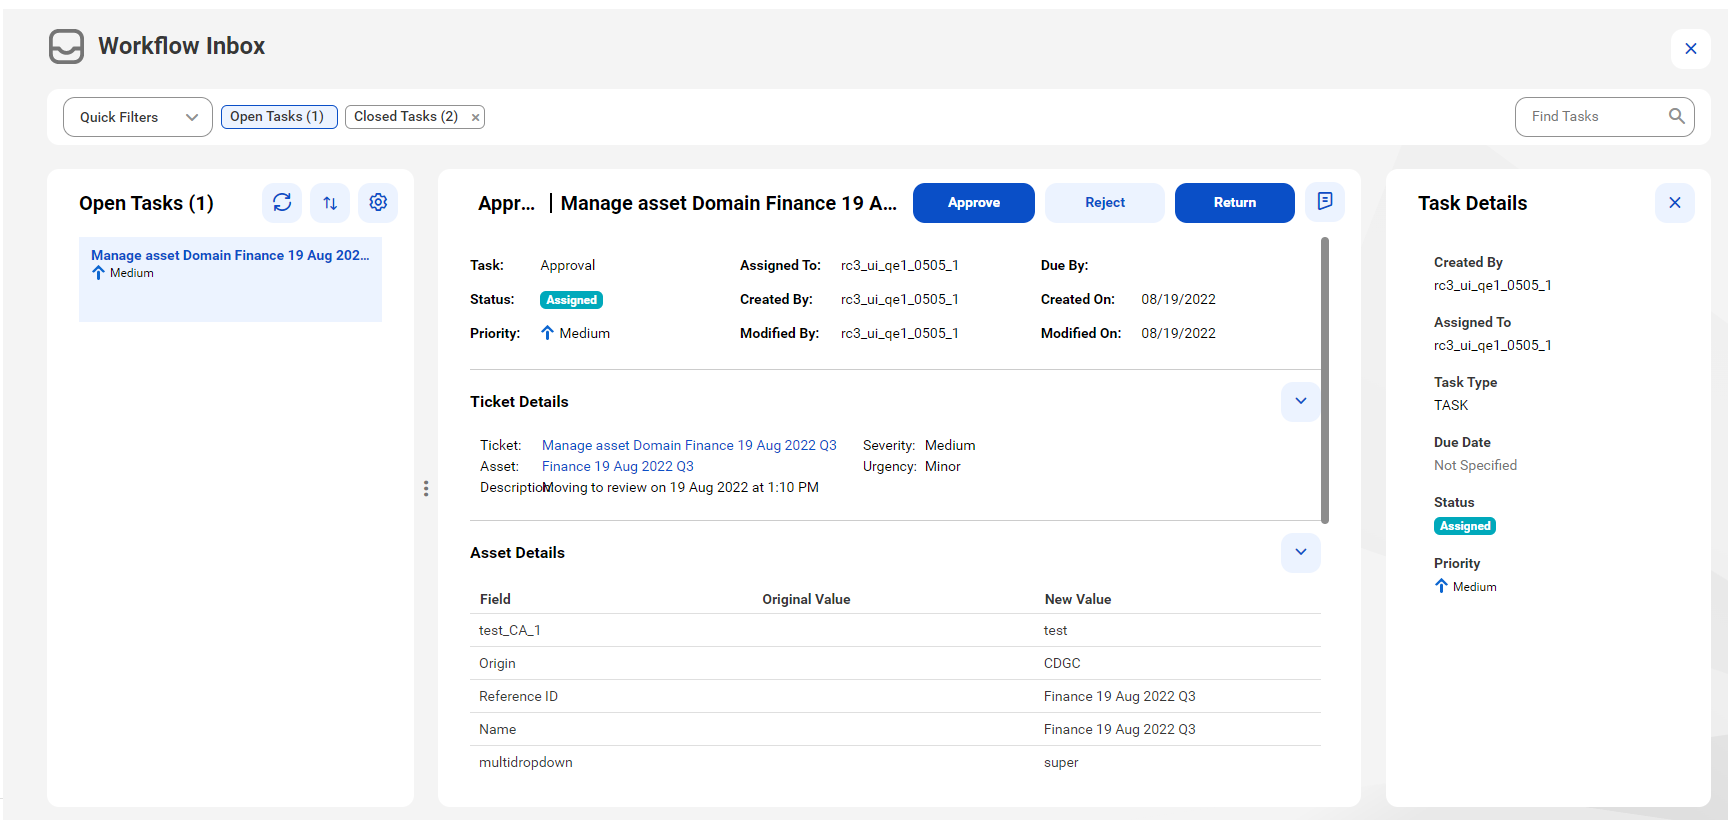The height and width of the screenshot is (820, 1728).
Task: Click the New Value column header
Action: pyautogui.click(x=1078, y=599)
